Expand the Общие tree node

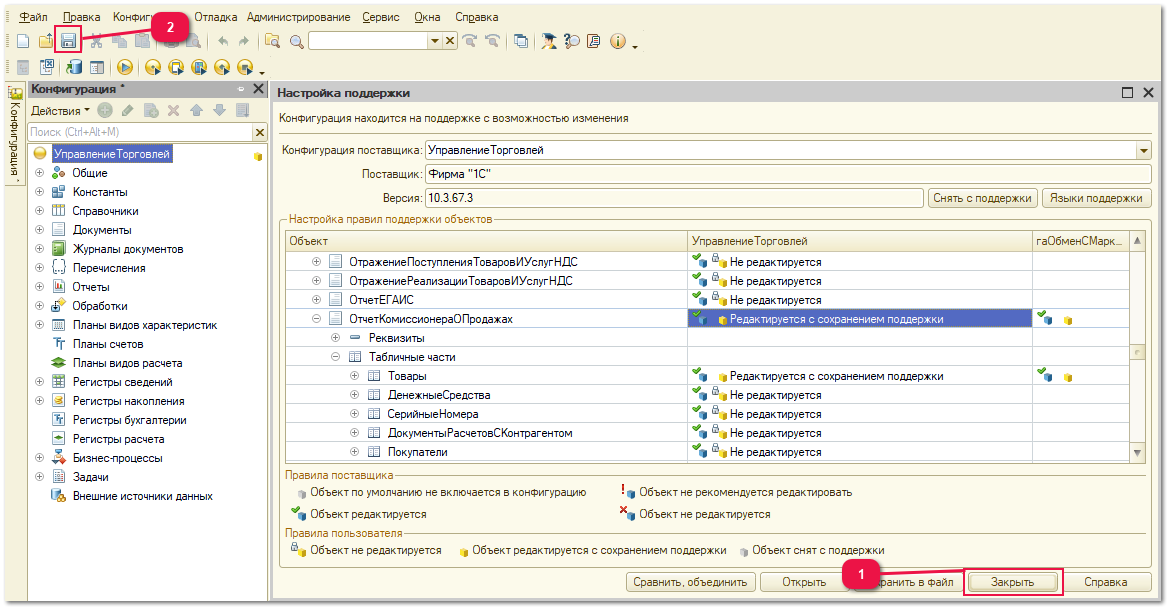click(40, 172)
